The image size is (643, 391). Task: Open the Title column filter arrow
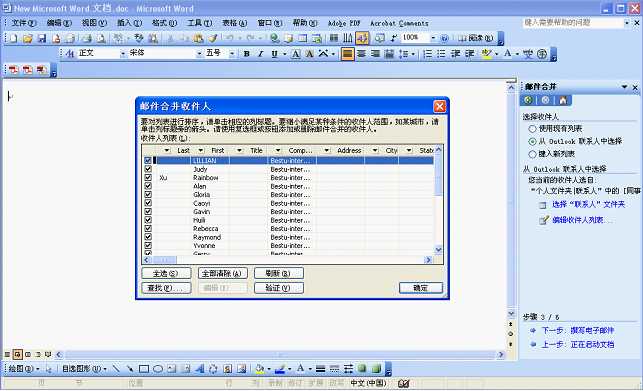coord(239,151)
